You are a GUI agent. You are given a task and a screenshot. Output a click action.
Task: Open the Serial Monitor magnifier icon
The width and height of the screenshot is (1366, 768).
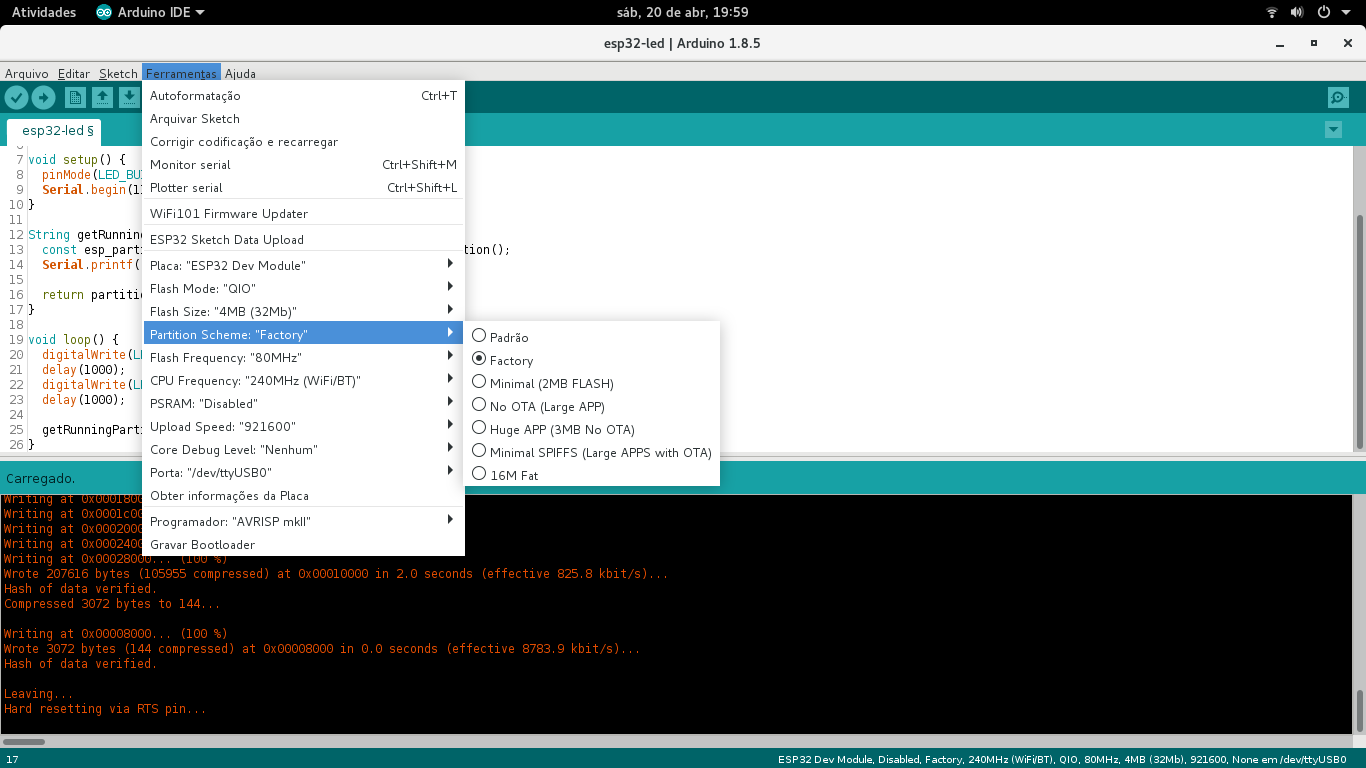click(1338, 97)
